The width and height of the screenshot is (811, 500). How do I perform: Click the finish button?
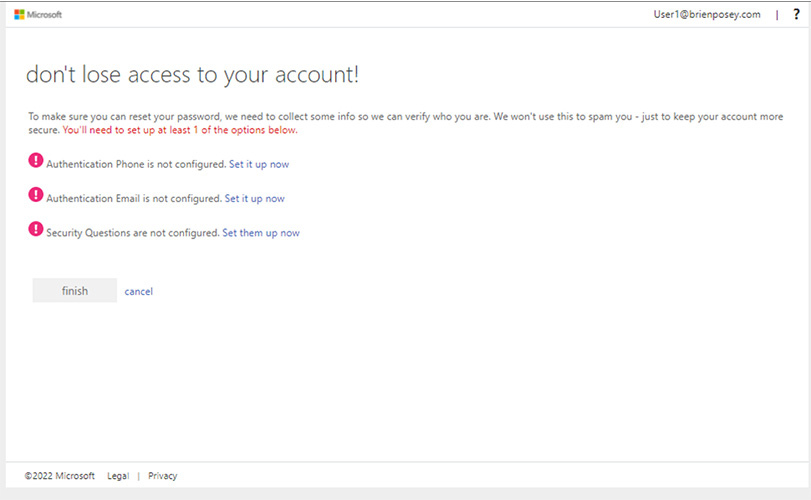[74, 291]
